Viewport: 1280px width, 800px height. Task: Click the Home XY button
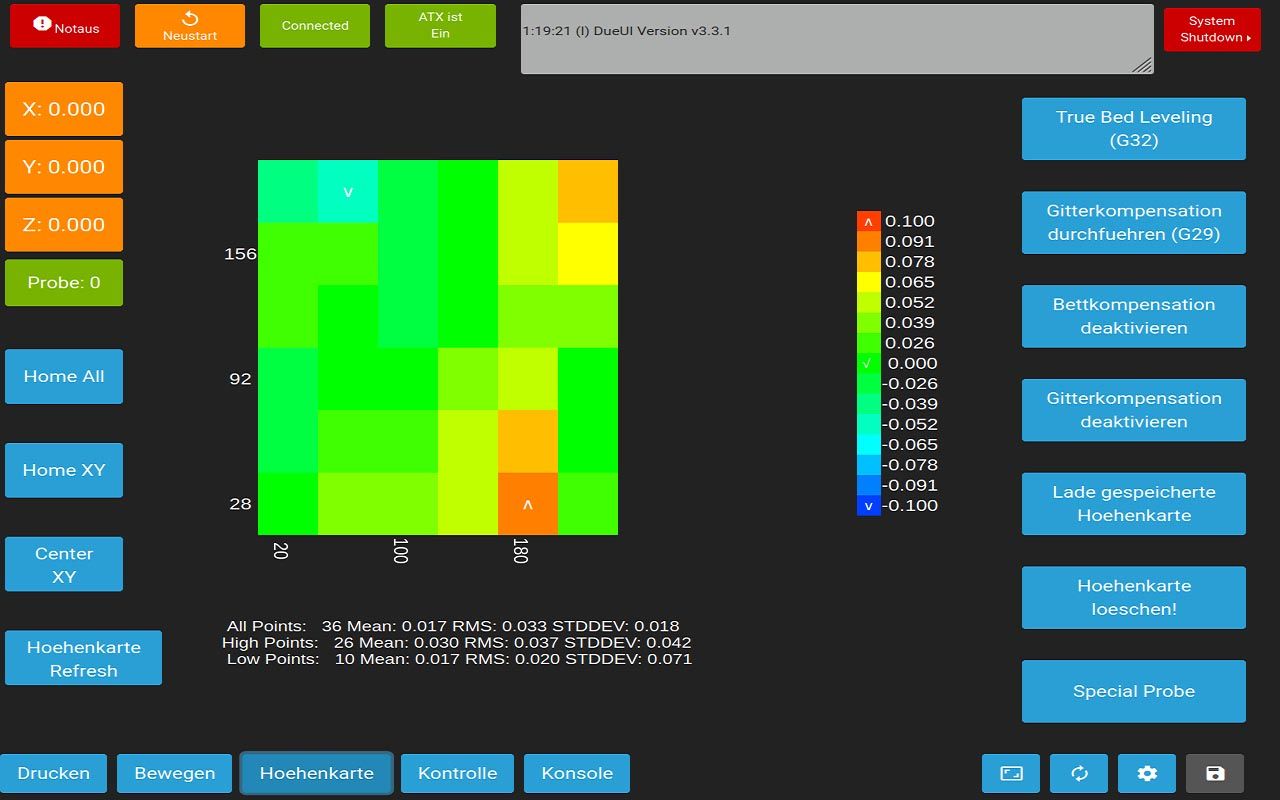[64, 470]
